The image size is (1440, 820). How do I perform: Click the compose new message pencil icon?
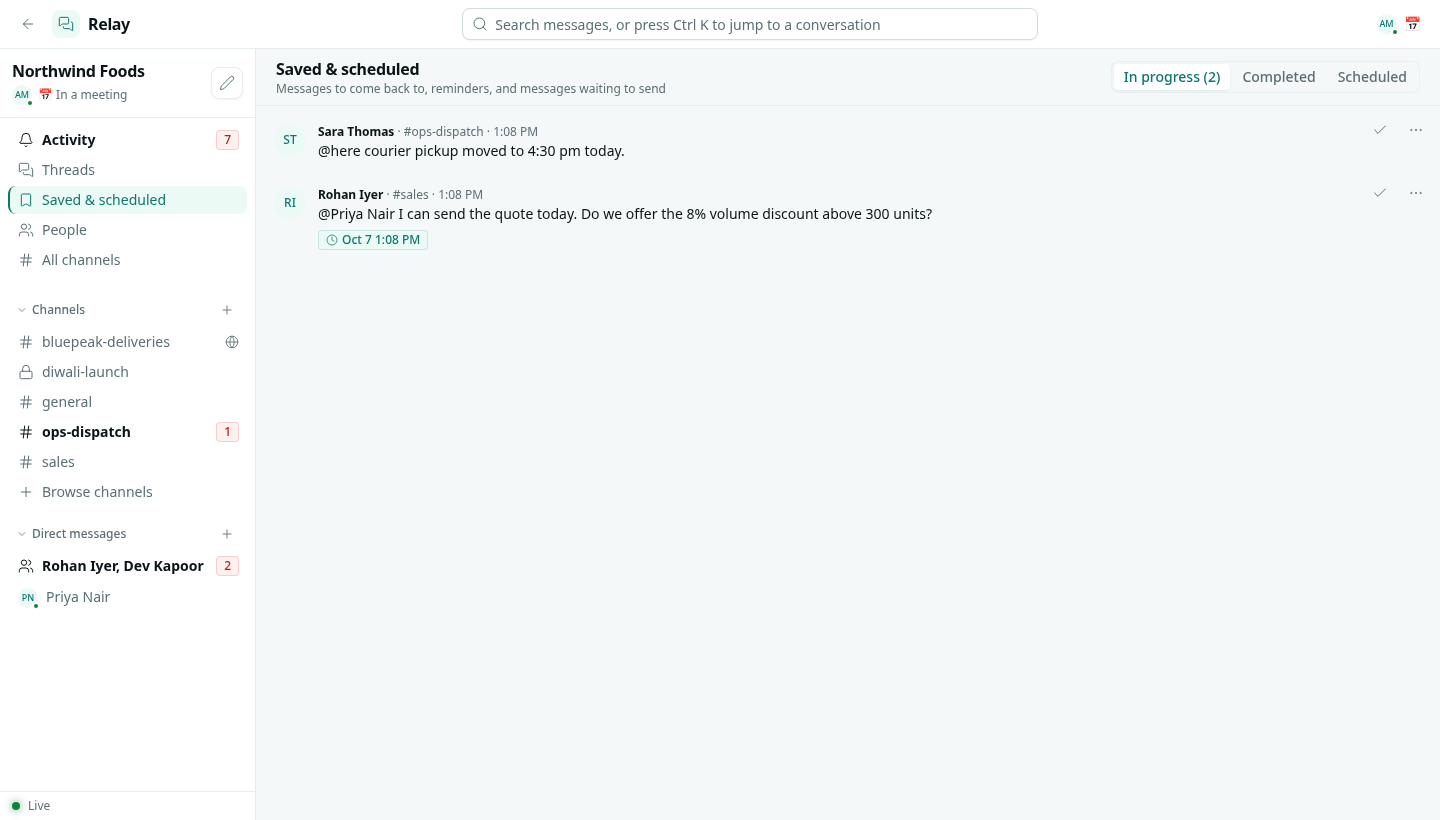click(227, 83)
